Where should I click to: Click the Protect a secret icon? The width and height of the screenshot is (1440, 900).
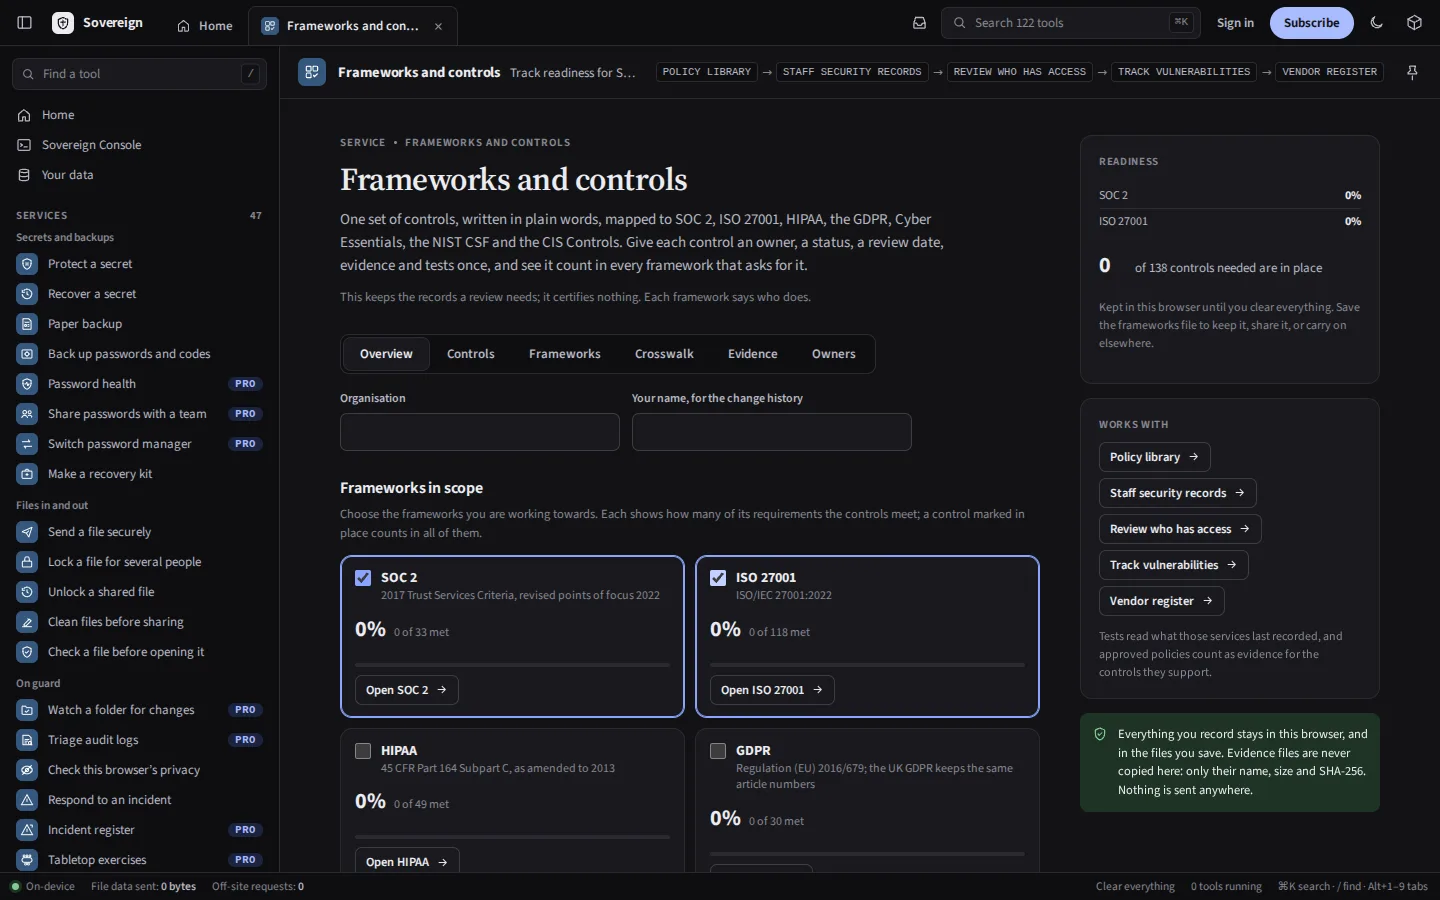[x=27, y=264]
